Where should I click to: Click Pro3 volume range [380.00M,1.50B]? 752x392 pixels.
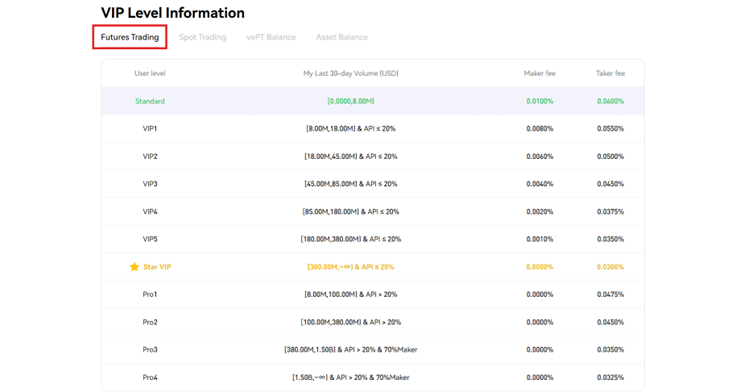click(x=310, y=349)
